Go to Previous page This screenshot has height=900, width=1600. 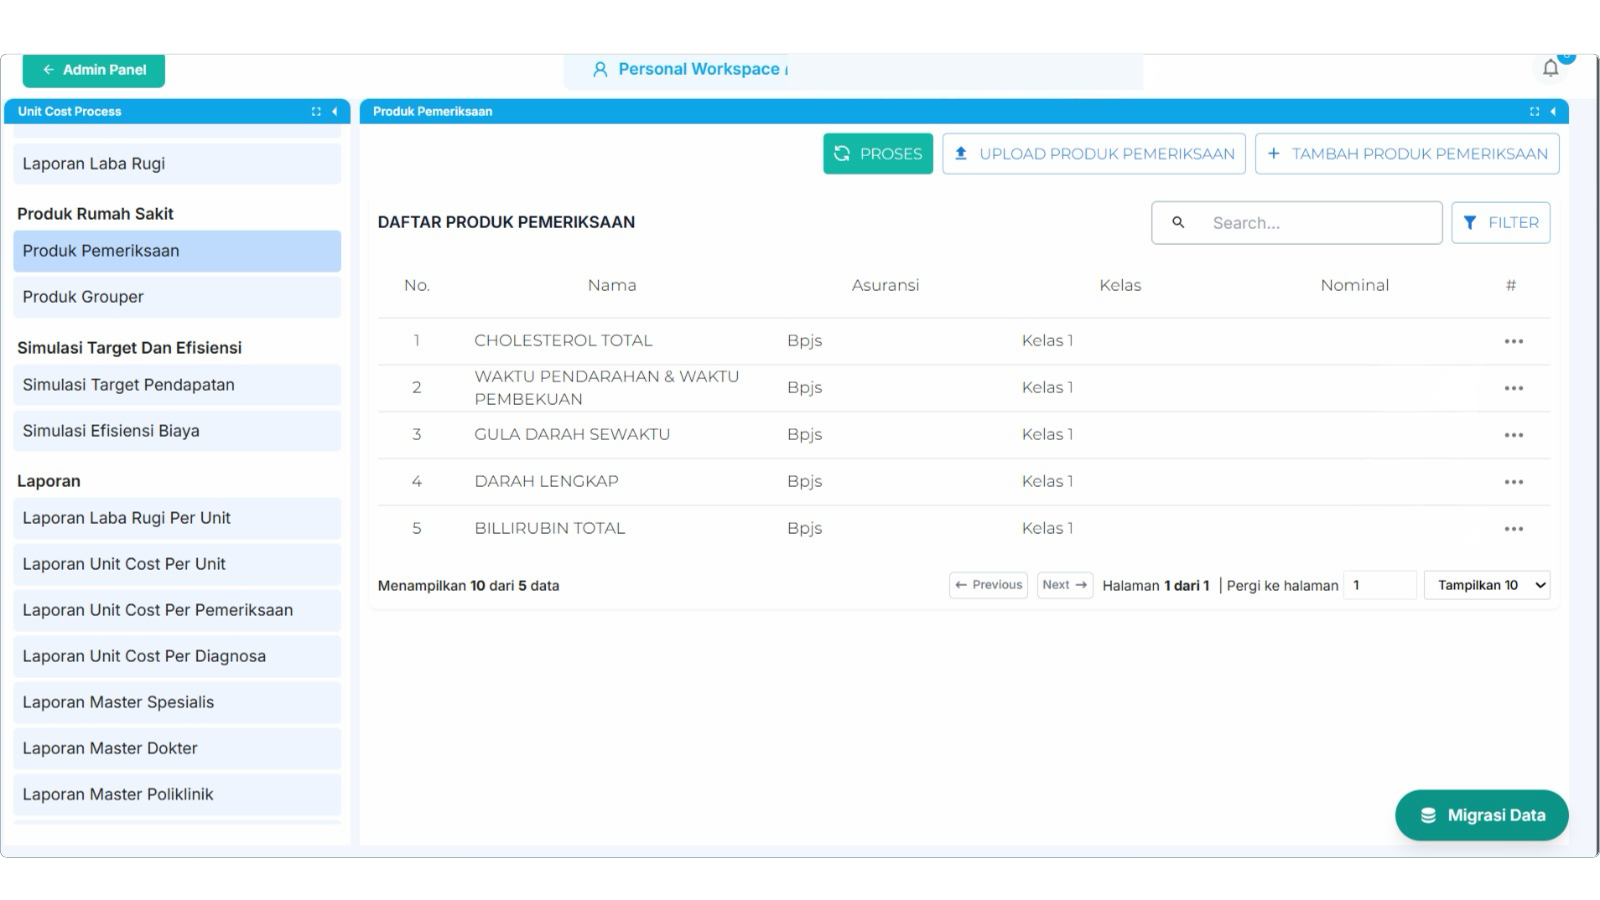[988, 585]
